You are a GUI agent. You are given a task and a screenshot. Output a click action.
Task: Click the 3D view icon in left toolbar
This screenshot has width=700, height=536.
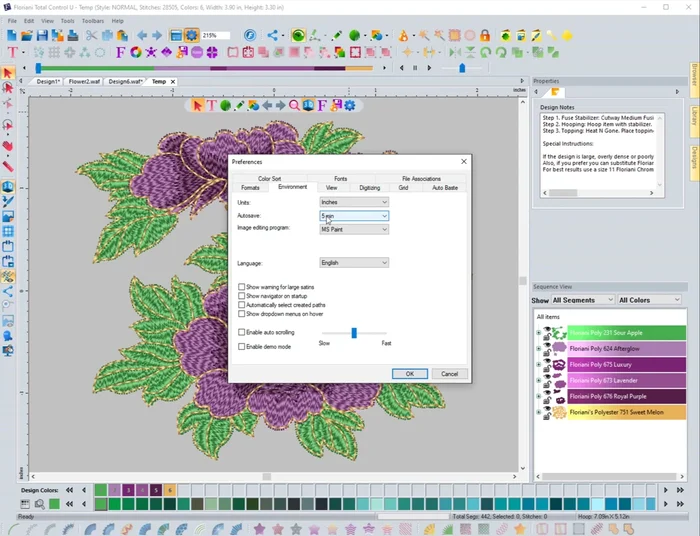[x=8, y=186]
